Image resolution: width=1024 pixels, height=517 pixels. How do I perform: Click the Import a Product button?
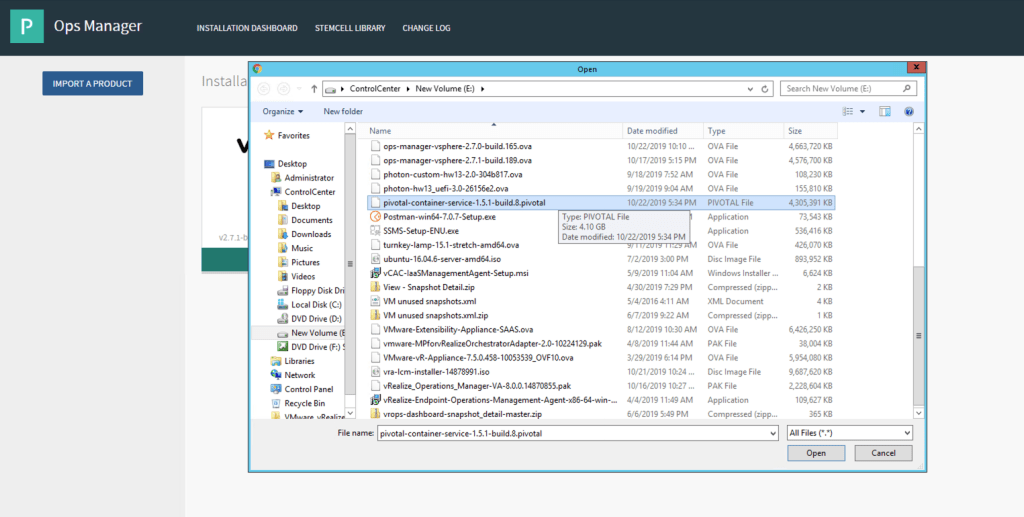(92, 84)
